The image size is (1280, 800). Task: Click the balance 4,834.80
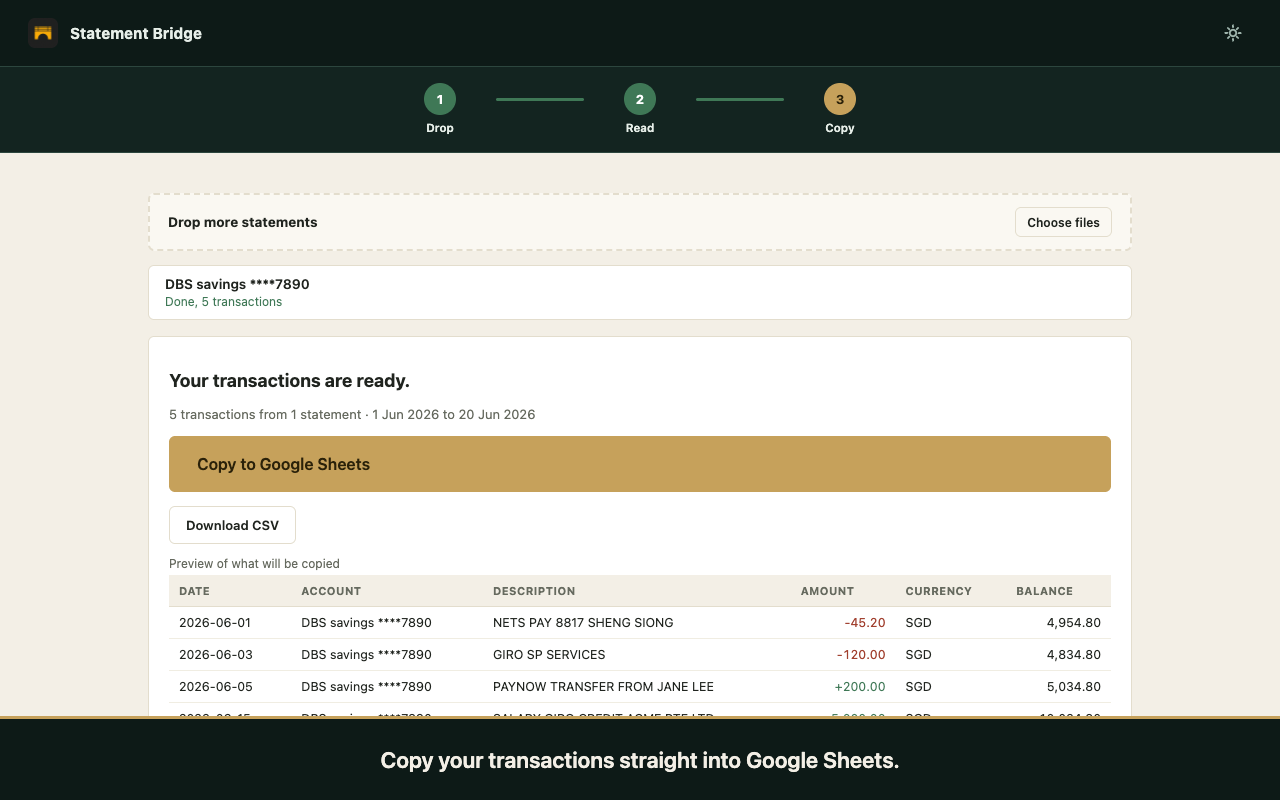pyautogui.click(x=1074, y=654)
